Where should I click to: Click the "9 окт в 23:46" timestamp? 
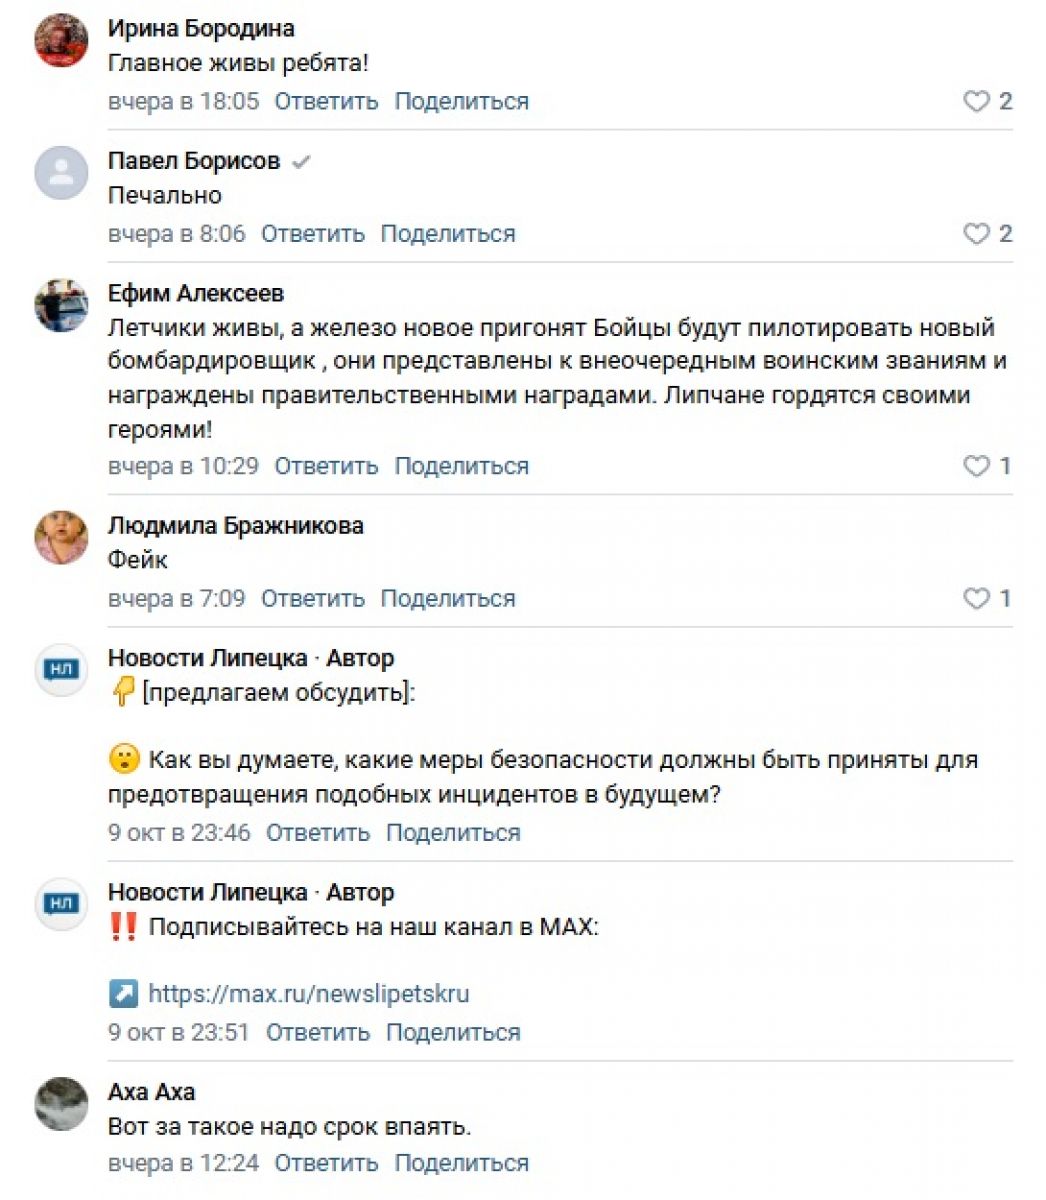point(179,832)
